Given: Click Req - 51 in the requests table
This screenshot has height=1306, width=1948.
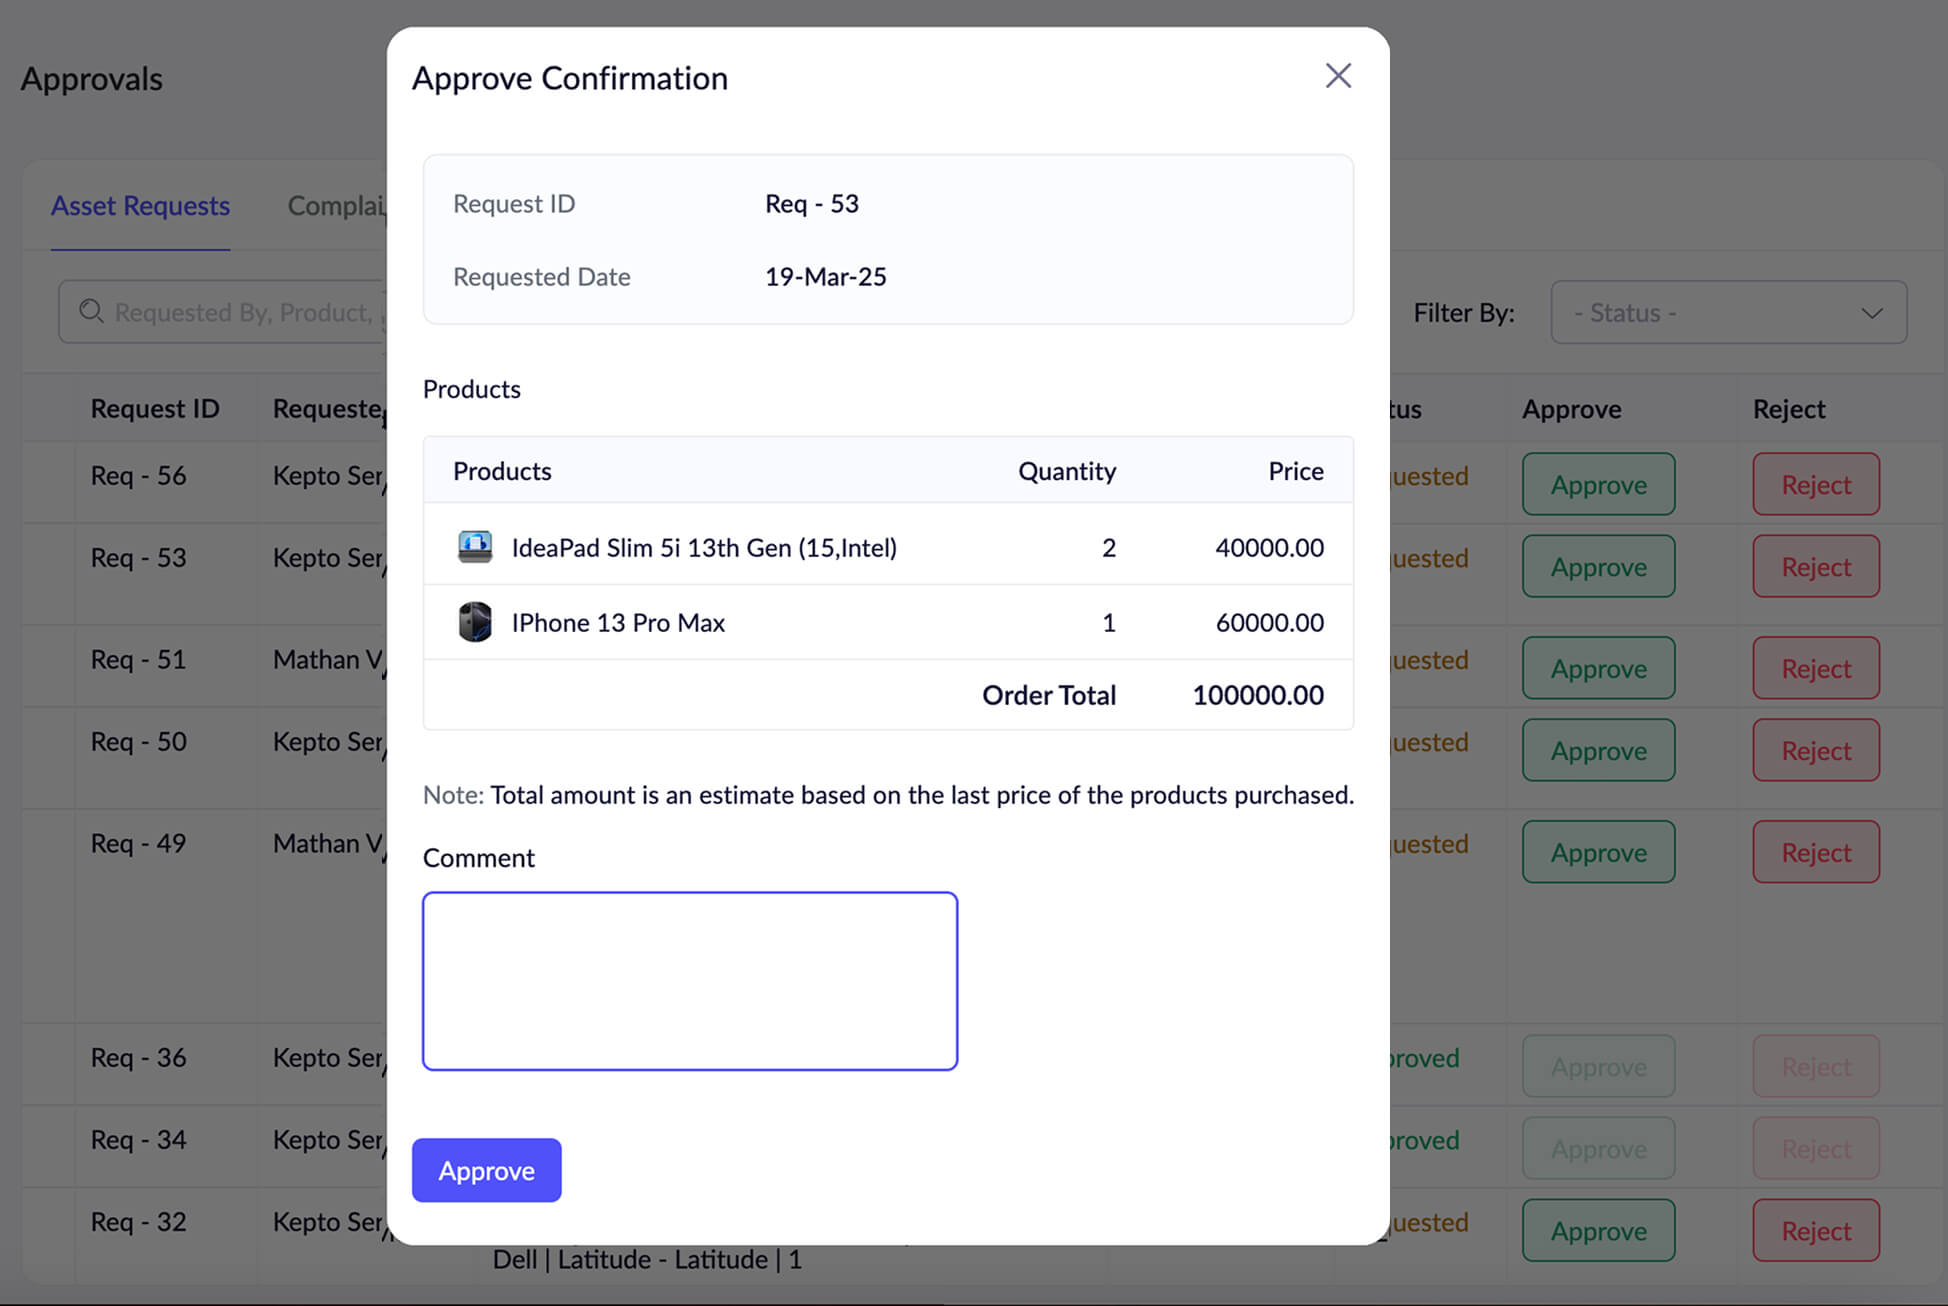Looking at the screenshot, I should (138, 659).
